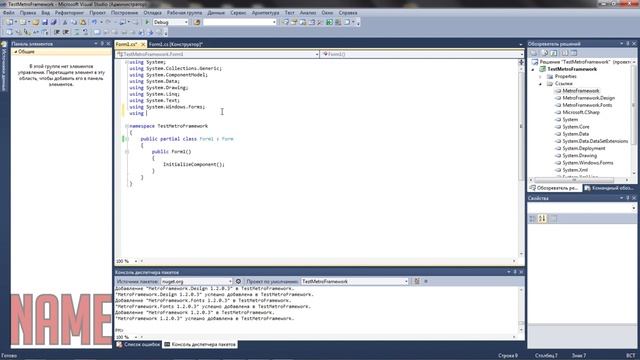Image resolution: width=640 pixels, height=360 pixels.
Task: Click the InitializeComponent() line in code
Action: coord(194,164)
